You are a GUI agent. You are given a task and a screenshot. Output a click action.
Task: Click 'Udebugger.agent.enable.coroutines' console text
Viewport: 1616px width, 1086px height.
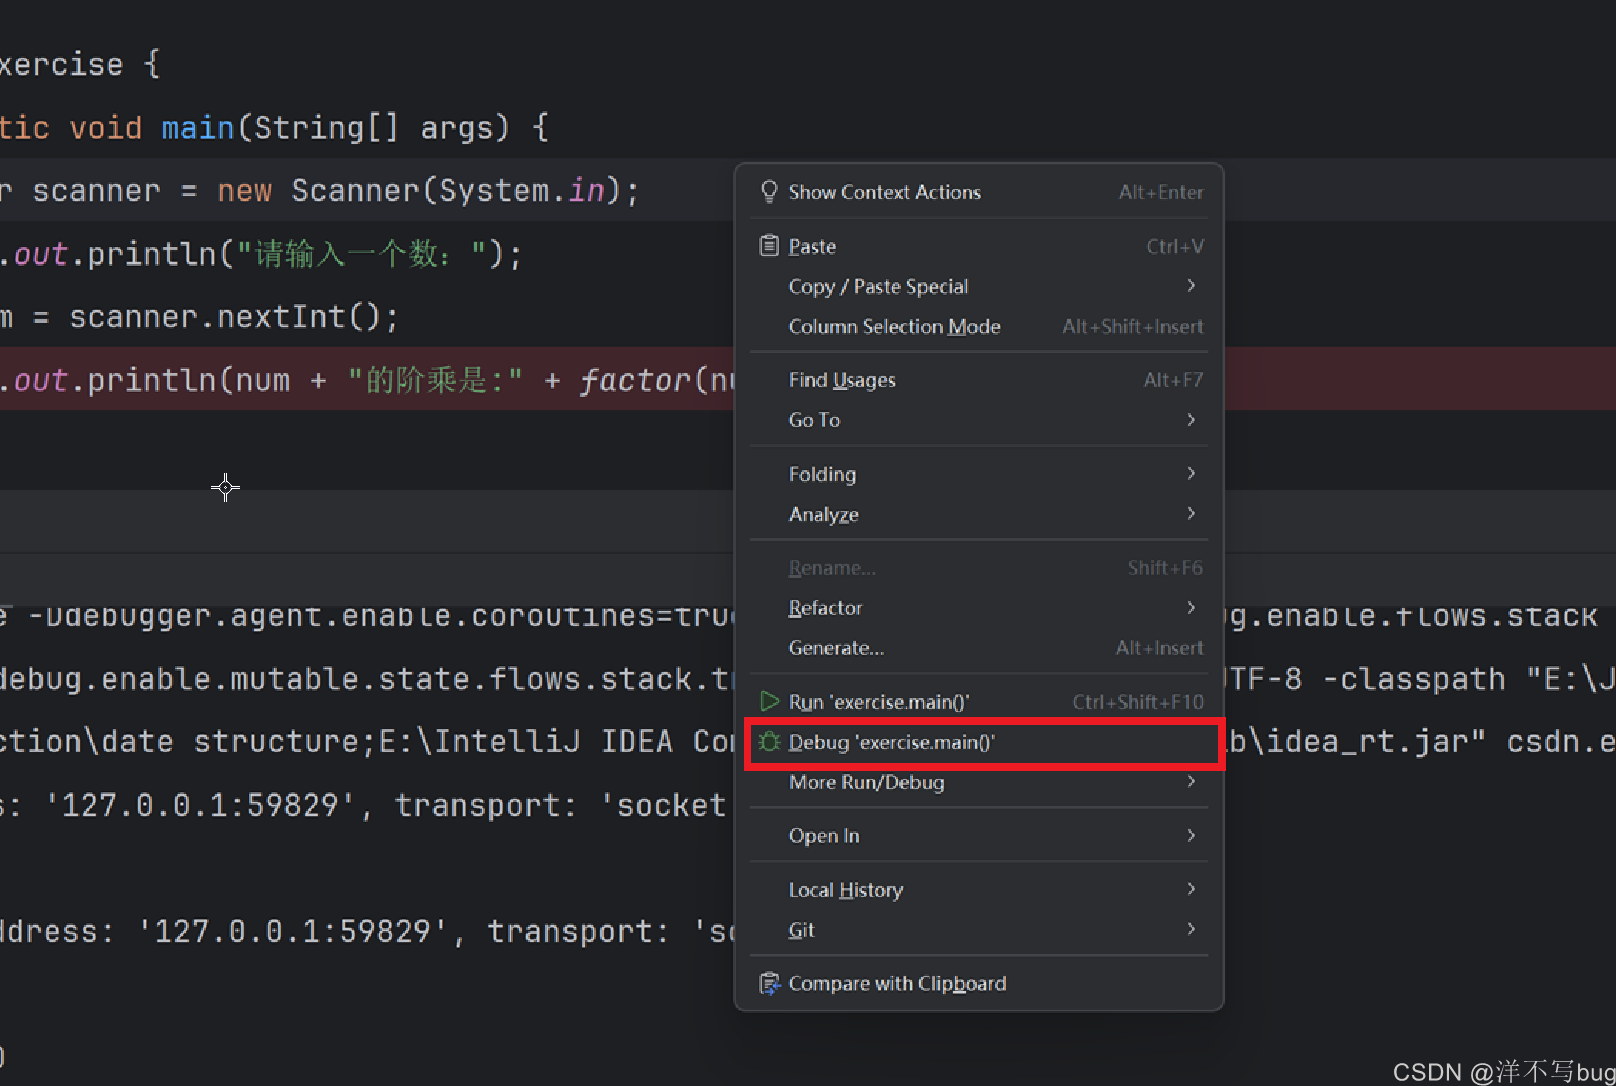[350, 616]
